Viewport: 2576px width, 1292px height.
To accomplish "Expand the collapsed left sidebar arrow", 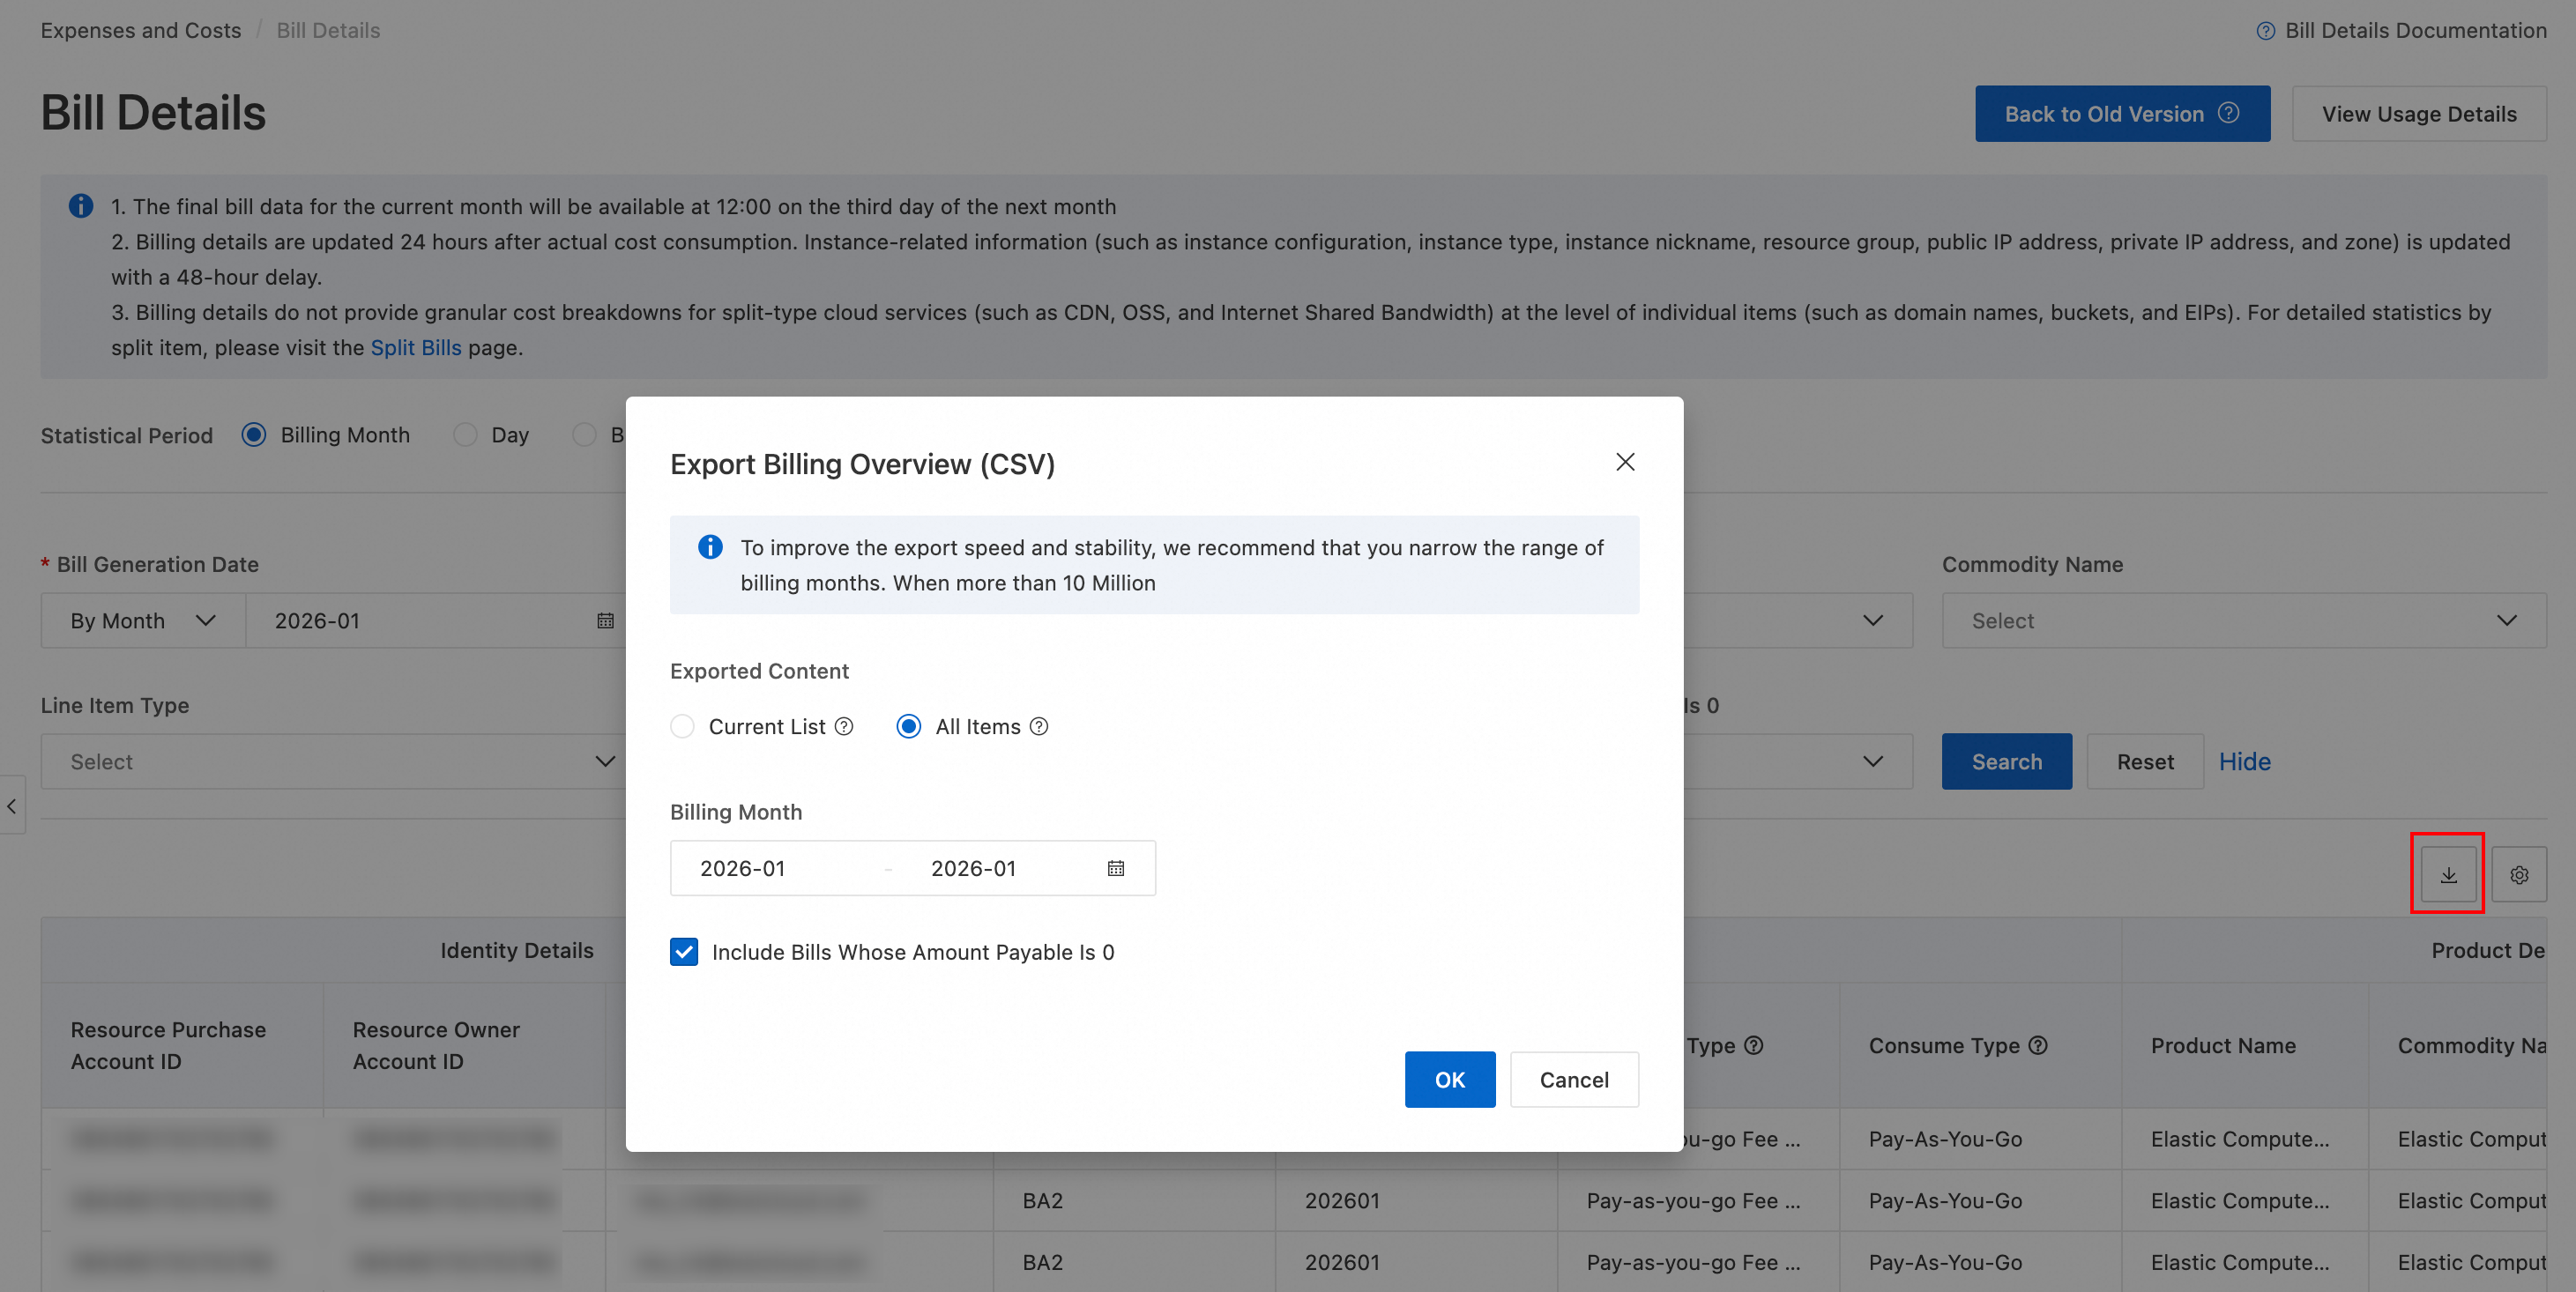I will [x=12, y=805].
